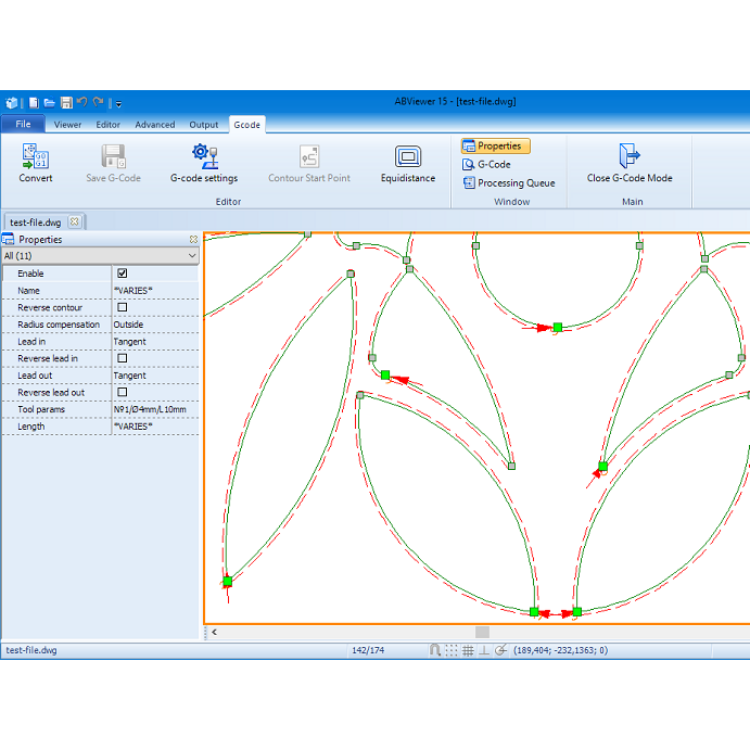750x750 pixels.
Task: Click the Equidistance tool icon
Action: pyautogui.click(x=408, y=157)
